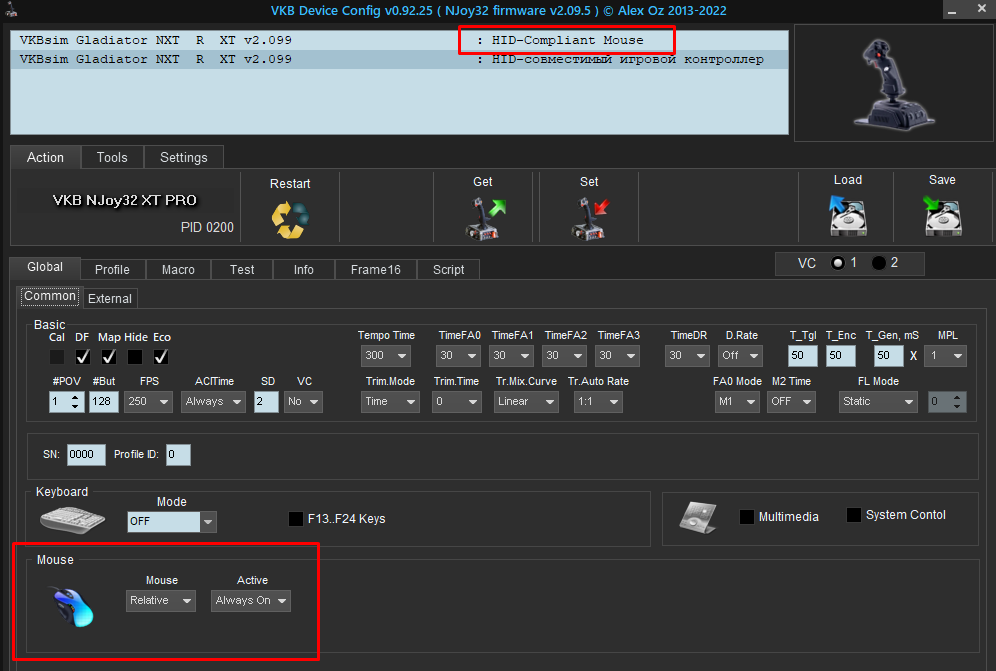Open the Test tab

pyautogui.click(x=242, y=269)
